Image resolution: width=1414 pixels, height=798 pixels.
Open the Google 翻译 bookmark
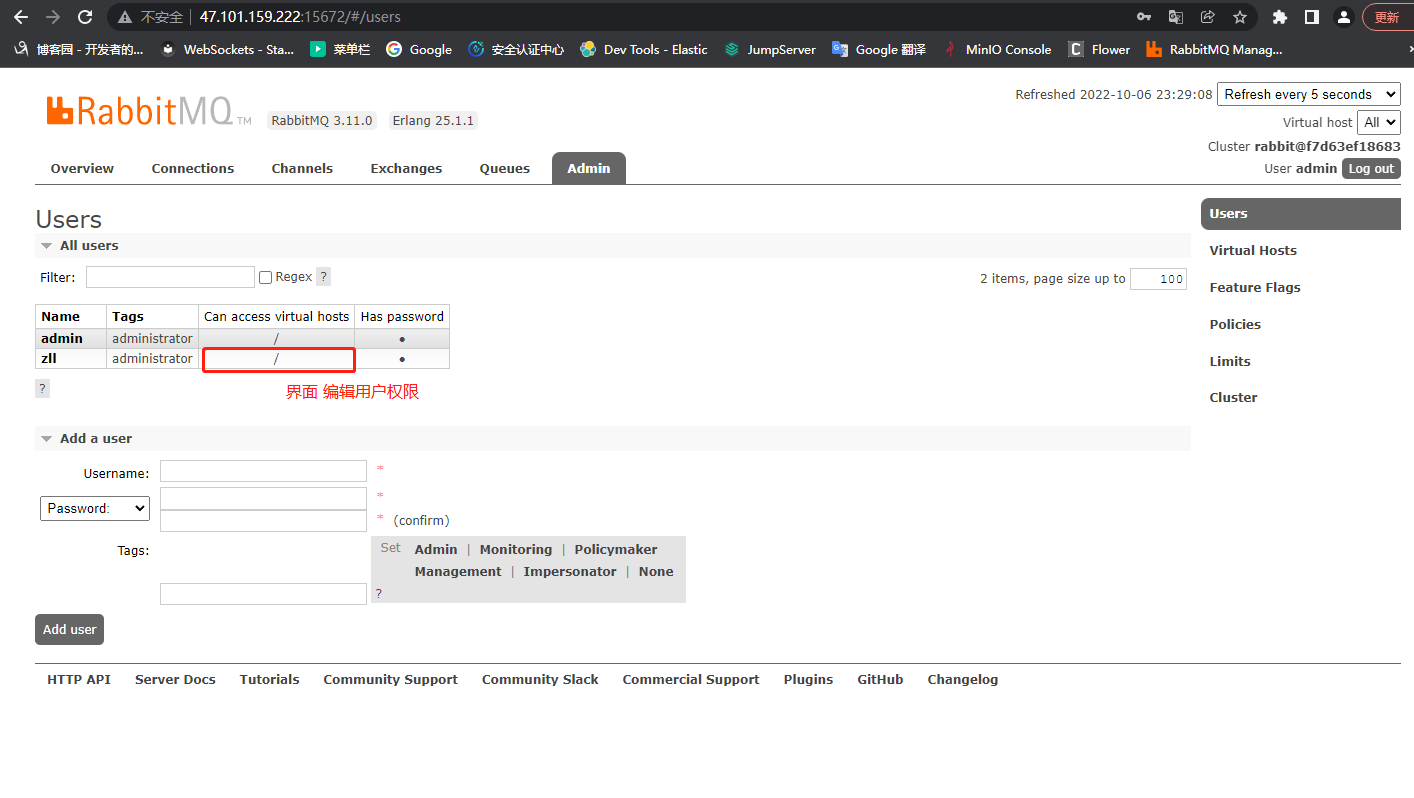(879, 49)
